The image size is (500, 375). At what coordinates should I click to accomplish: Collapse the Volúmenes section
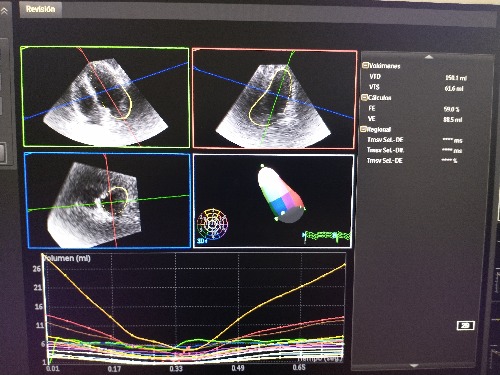(365, 65)
